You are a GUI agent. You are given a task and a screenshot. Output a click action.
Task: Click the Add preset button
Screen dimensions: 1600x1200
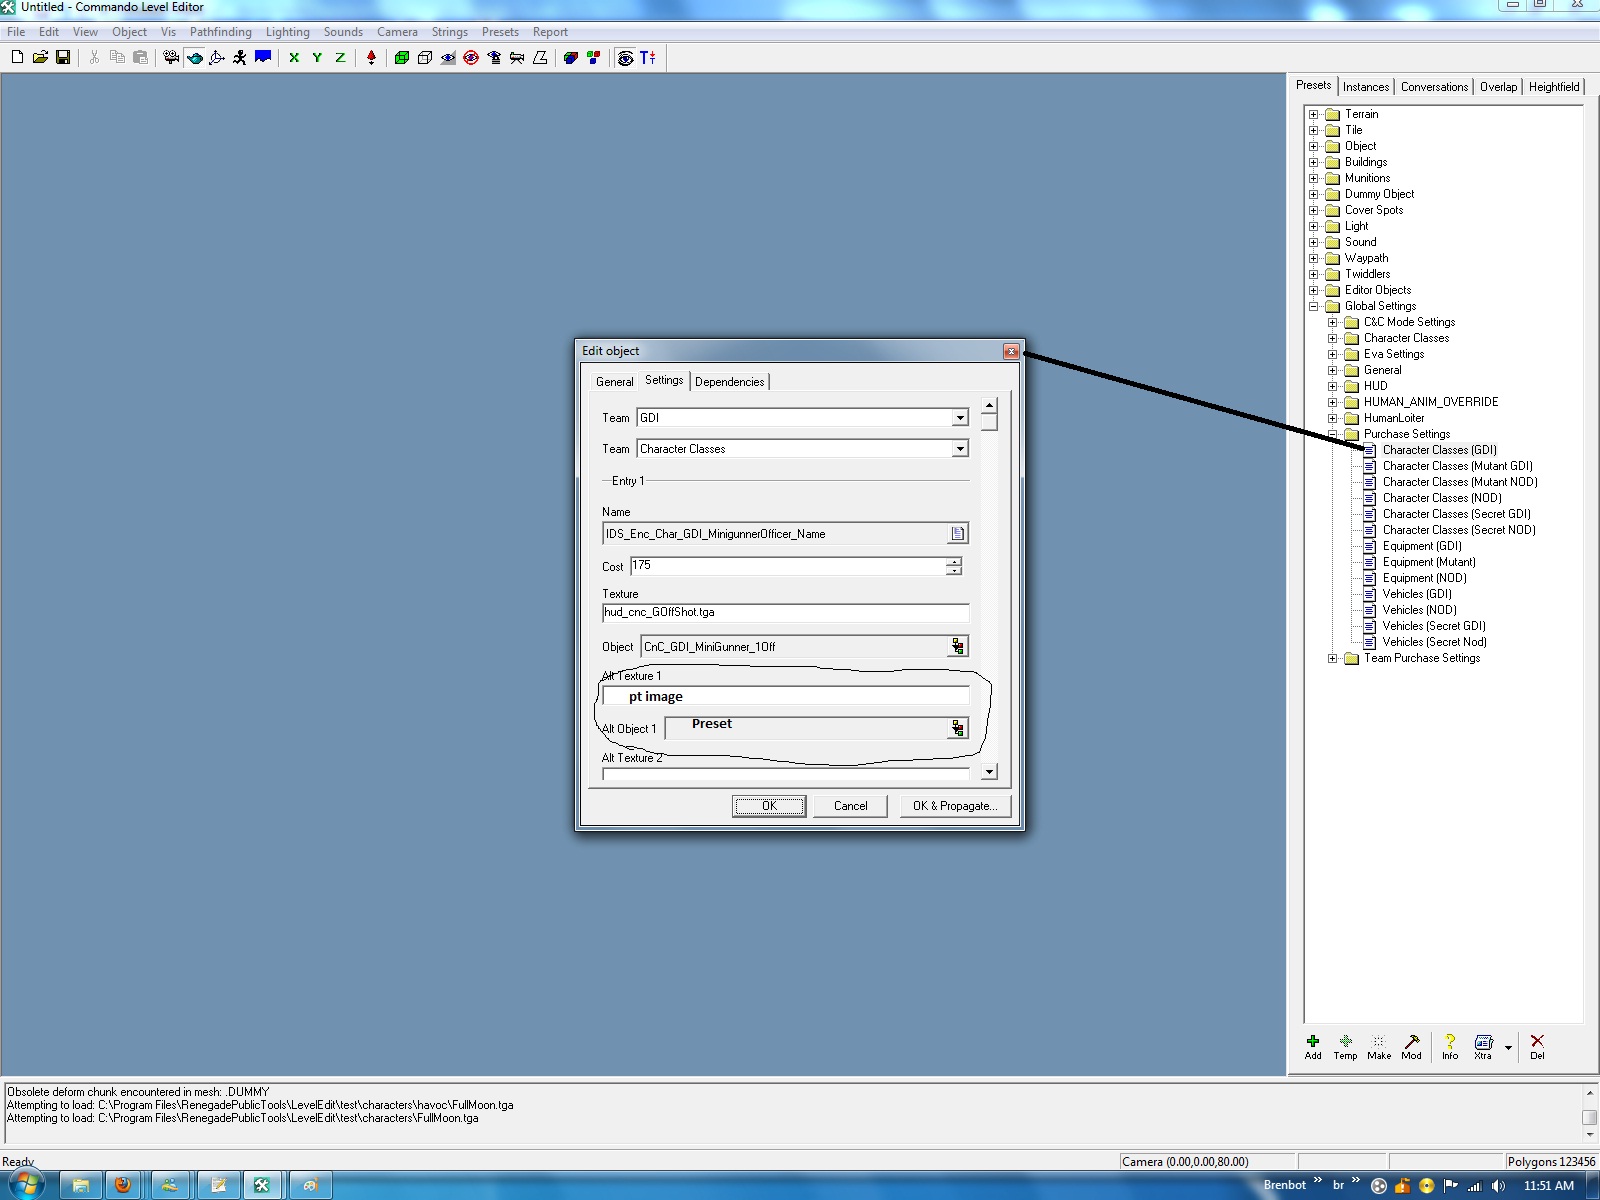pyautogui.click(x=1313, y=1046)
